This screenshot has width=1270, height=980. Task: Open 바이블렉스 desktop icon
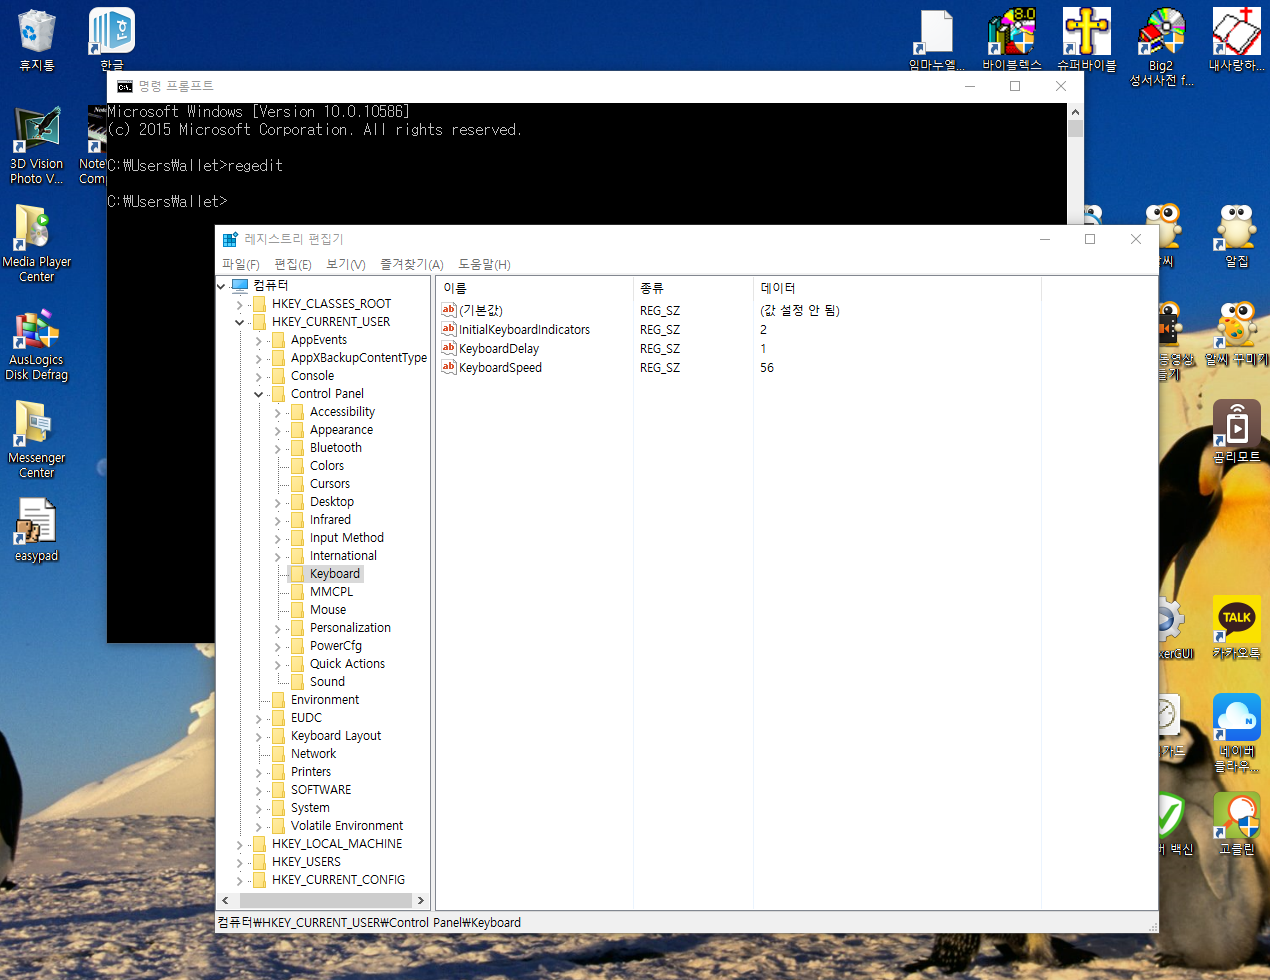1011,40
